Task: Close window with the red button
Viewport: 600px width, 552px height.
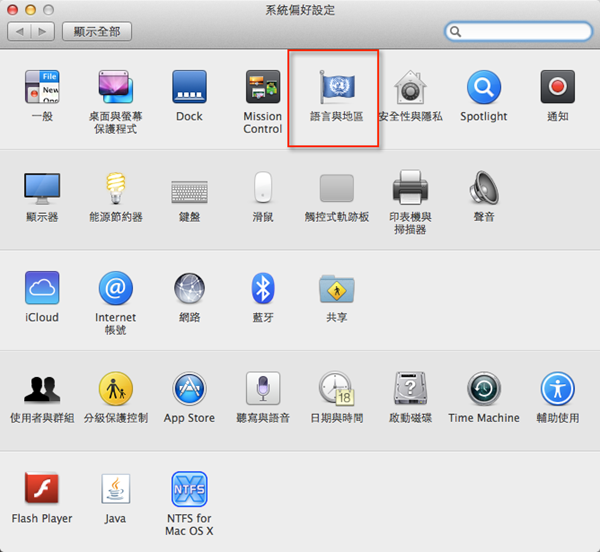Action: point(13,10)
